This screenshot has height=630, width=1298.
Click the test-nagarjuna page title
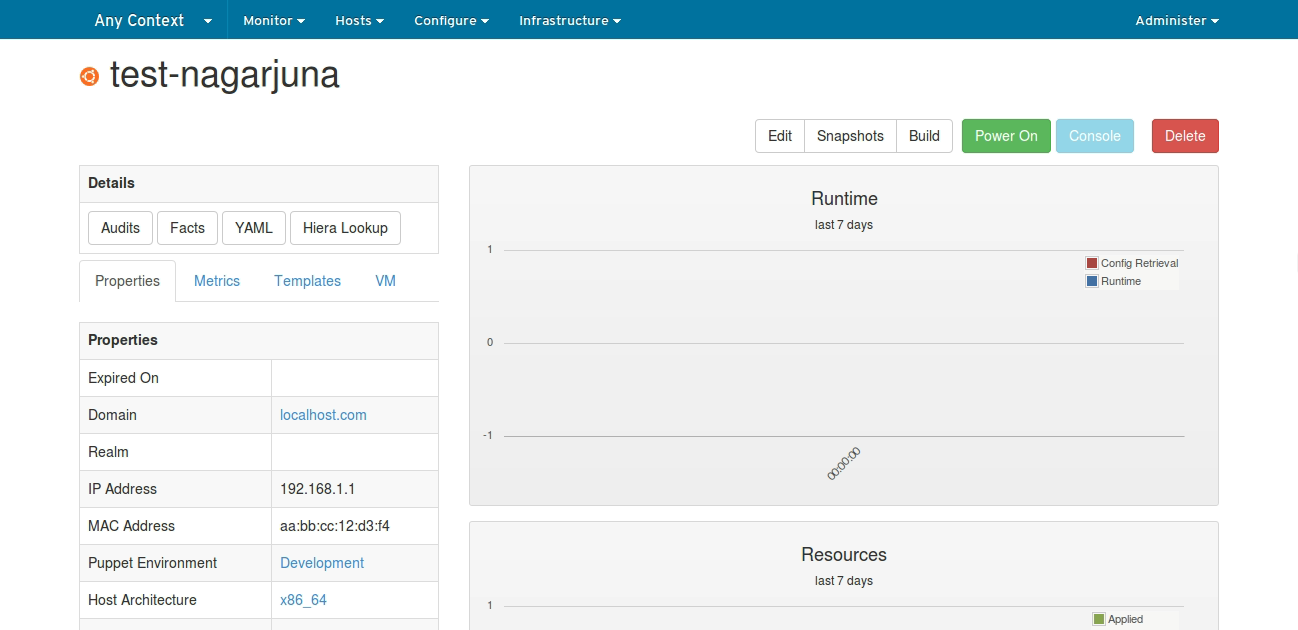coord(225,75)
